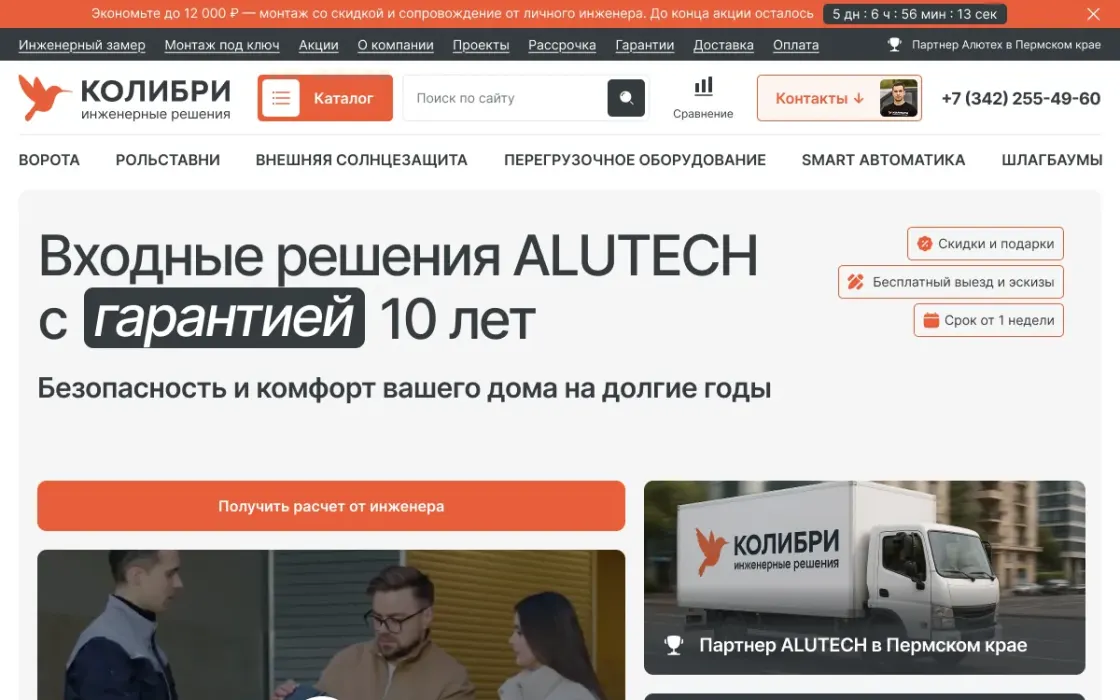Click the countdown timer in banner
Image resolution: width=1120 pixels, height=700 pixels.
pos(915,14)
